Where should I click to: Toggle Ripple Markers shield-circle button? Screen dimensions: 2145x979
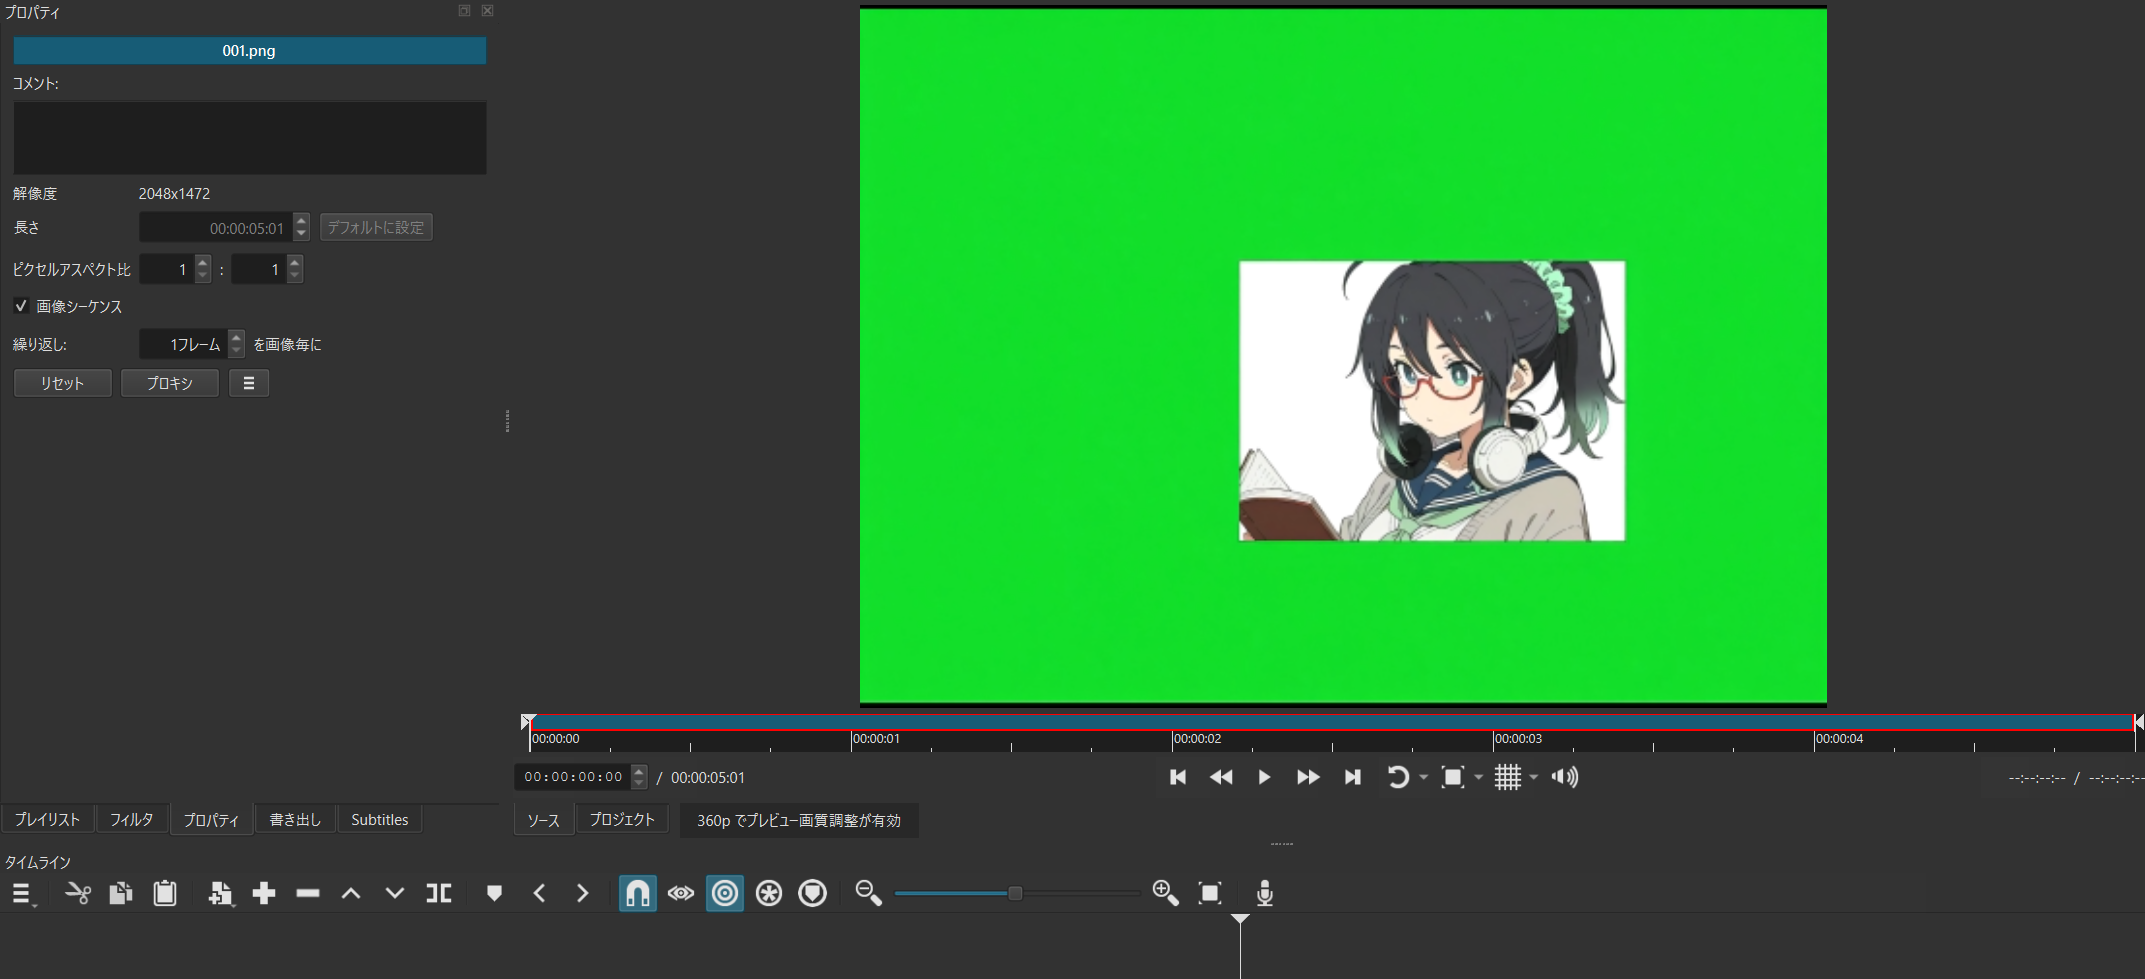click(x=813, y=893)
